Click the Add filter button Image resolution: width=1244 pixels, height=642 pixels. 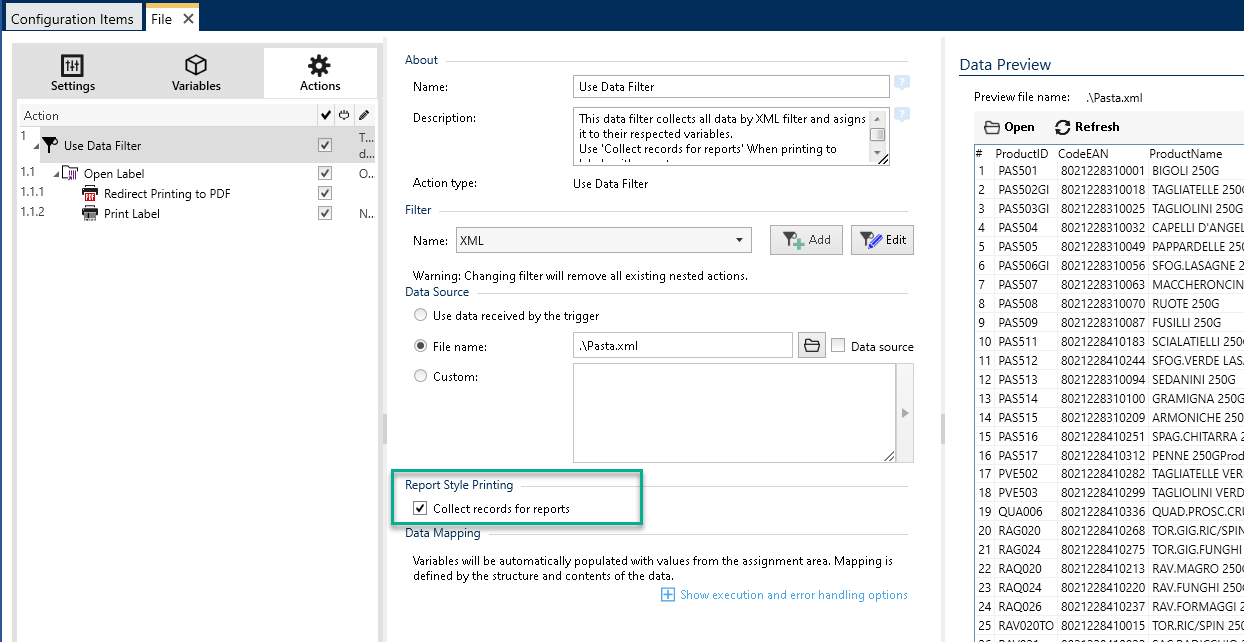point(806,240)
